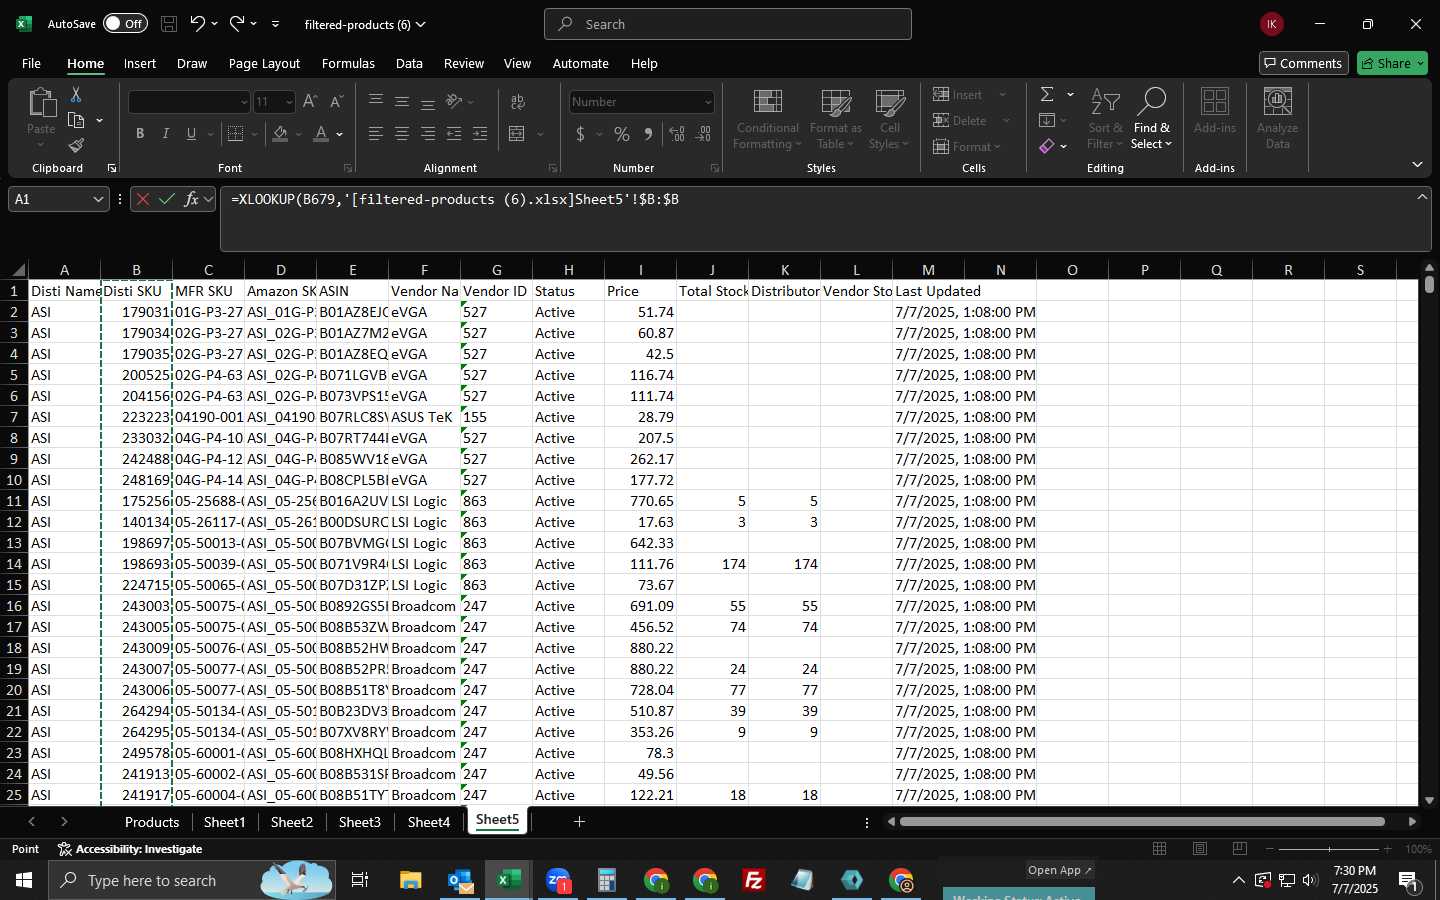Image resolution: width=1440 pixels, height=900 pixels.
Task: Switch to the Products sheet tab
Action: (x=152, y=822)
